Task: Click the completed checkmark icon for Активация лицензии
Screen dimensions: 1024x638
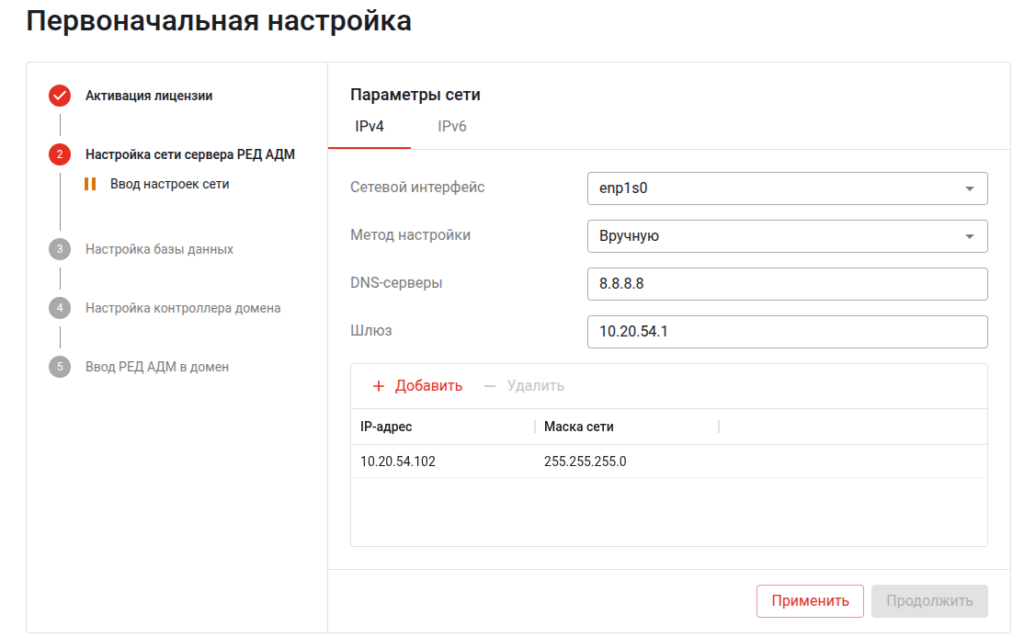Action: [x=60, y=95]
